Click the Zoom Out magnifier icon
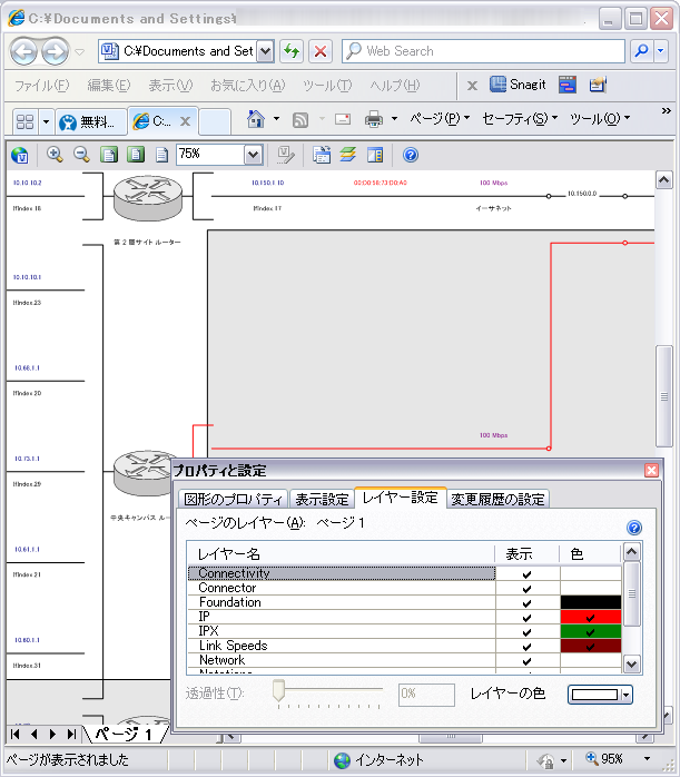 [81, 155]
